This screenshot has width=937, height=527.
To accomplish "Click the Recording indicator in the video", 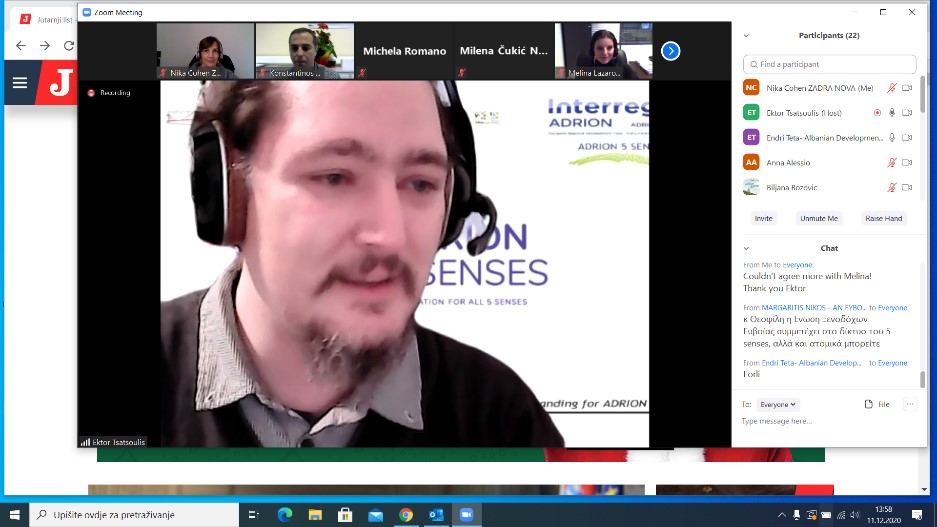I will 110,93.
